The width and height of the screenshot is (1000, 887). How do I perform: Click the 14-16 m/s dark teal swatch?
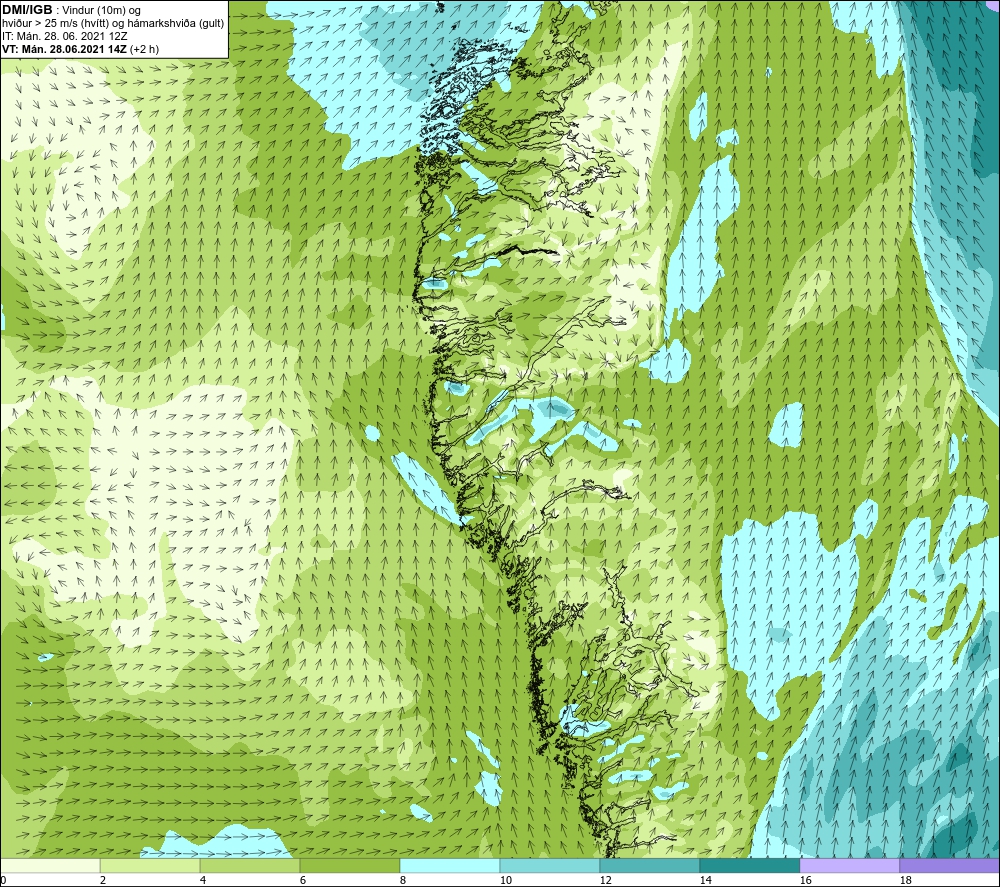(x=749, y=866)
